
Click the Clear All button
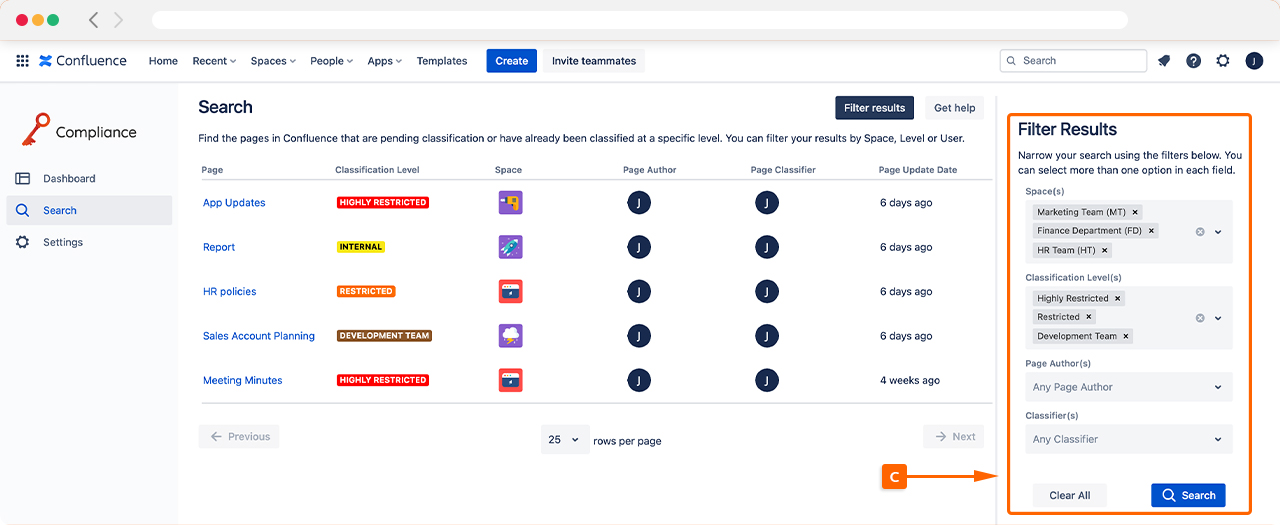(1070, 495)
